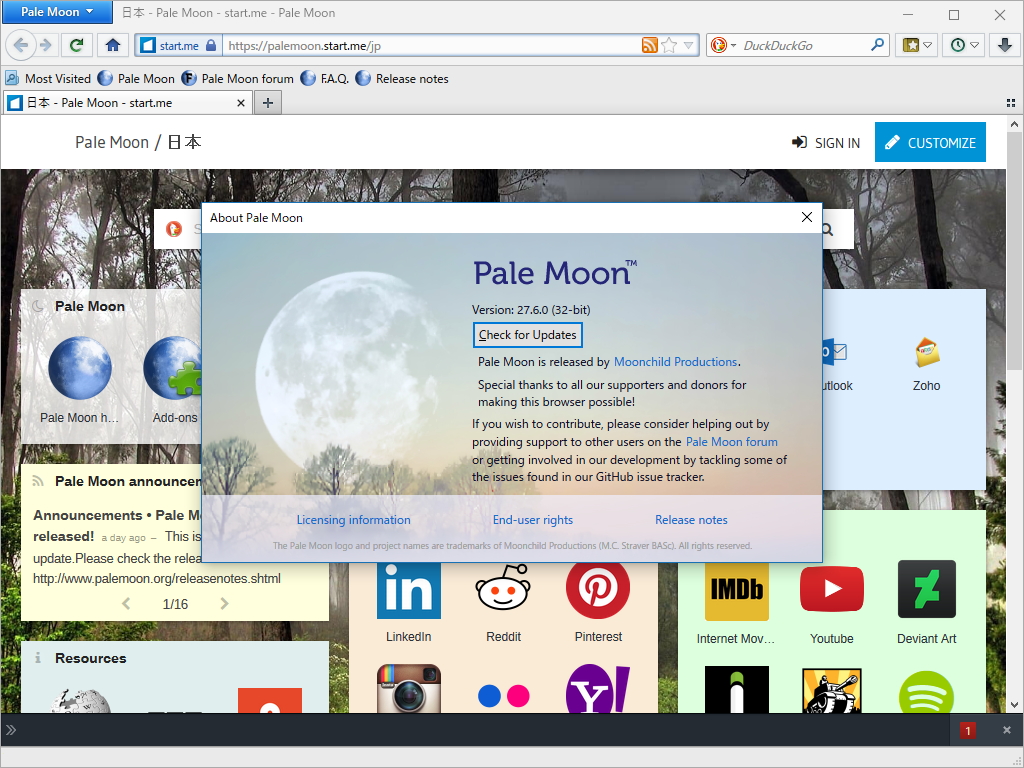The width and height of the screenshot is (1024, 768).
Task: Navigate back to the previous page
Action: (x=21, y=44)
